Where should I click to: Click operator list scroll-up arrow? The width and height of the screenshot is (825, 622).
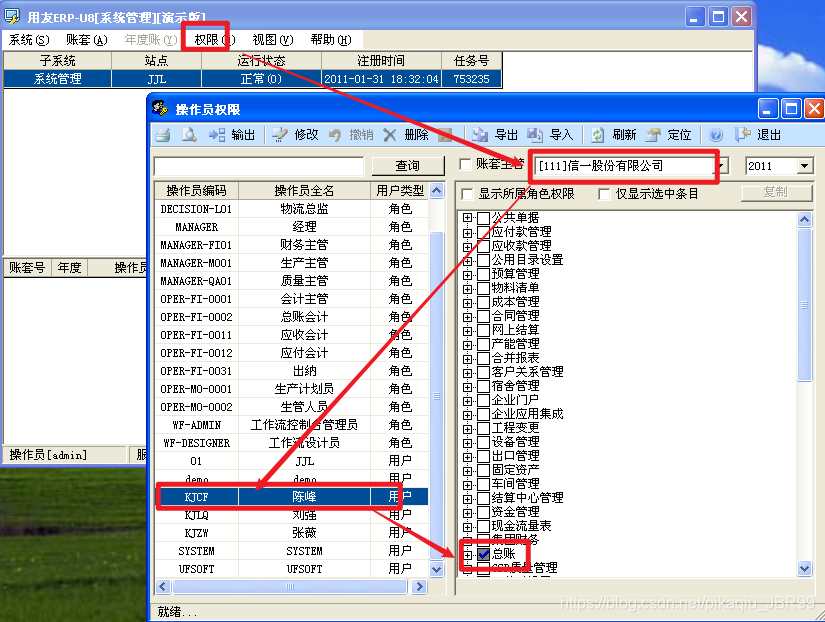(x=436, y=190)
